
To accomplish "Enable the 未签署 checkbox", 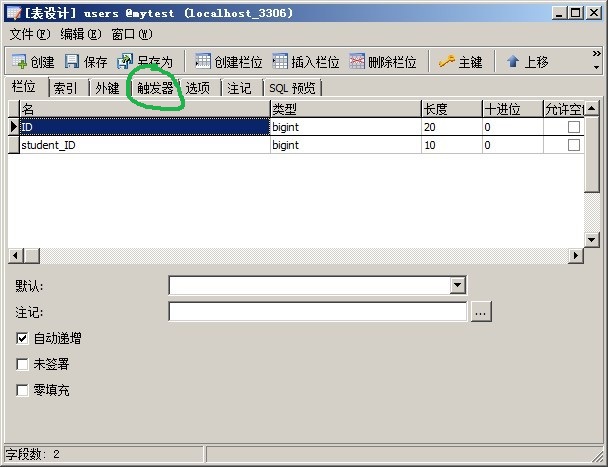I will (x=22, y=364).
